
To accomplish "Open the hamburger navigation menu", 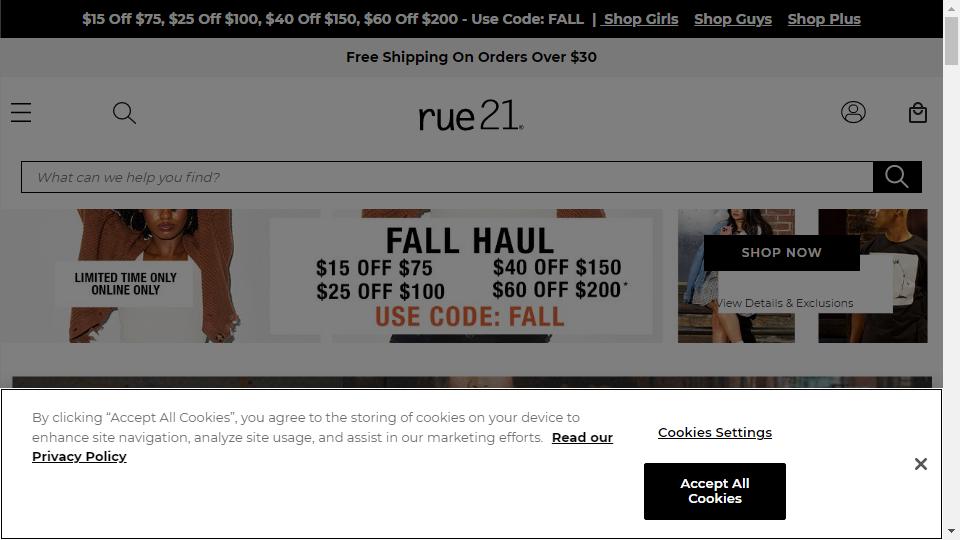I will click(x=21, y=113).
